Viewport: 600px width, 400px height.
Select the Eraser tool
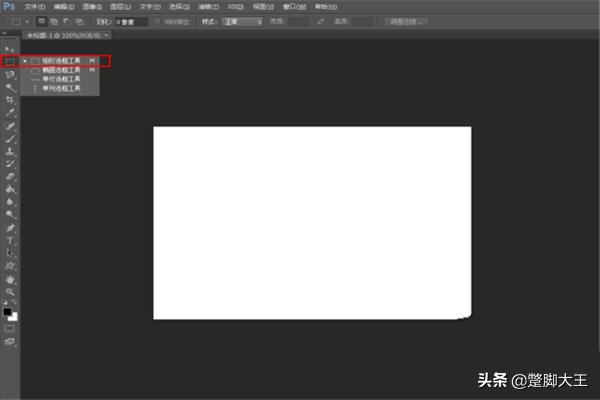pos(10,176)
